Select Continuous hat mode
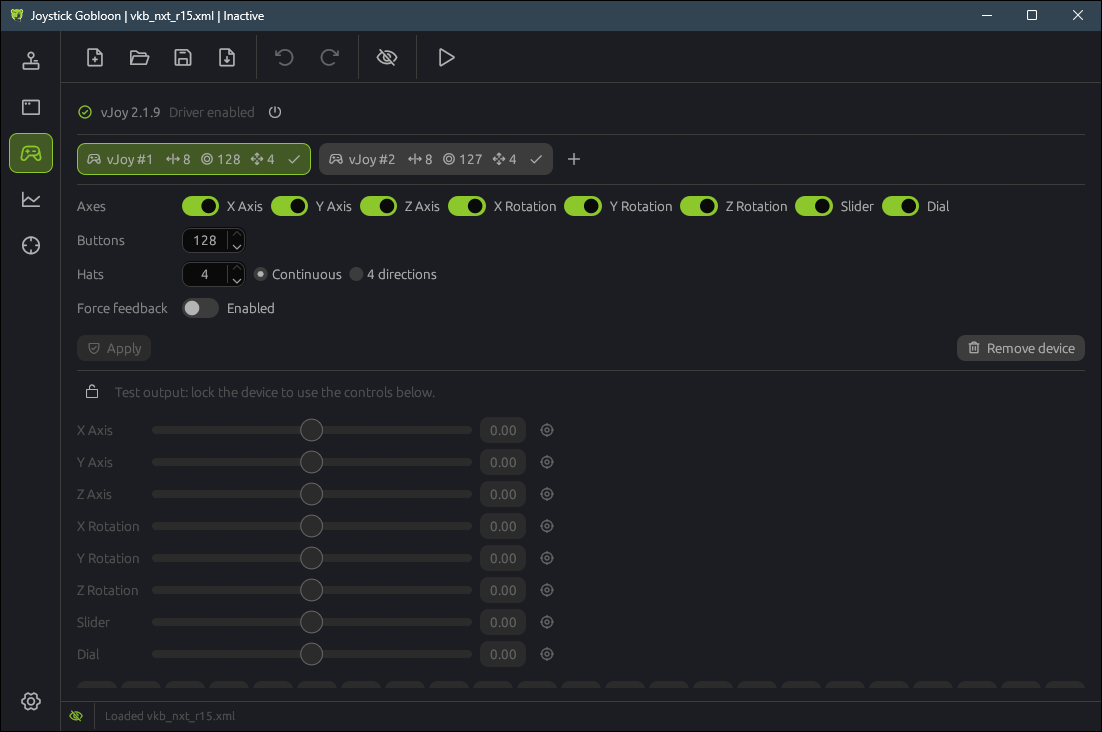The image size is (1102, 732). pos(261,275)
